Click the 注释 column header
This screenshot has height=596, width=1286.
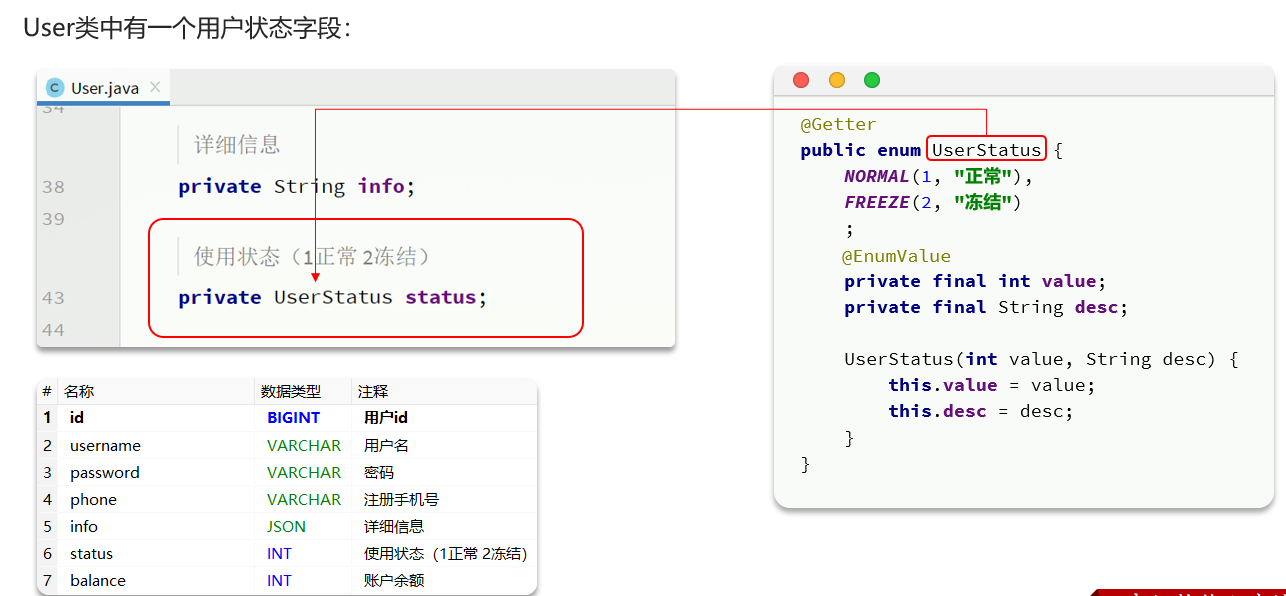pyautogui.click(x=373, y=391)
